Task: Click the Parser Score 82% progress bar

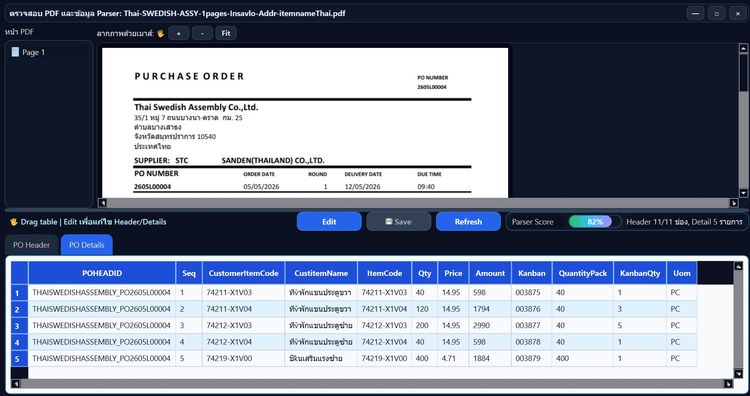Action: pyautogui.click(x=595, y=222)
